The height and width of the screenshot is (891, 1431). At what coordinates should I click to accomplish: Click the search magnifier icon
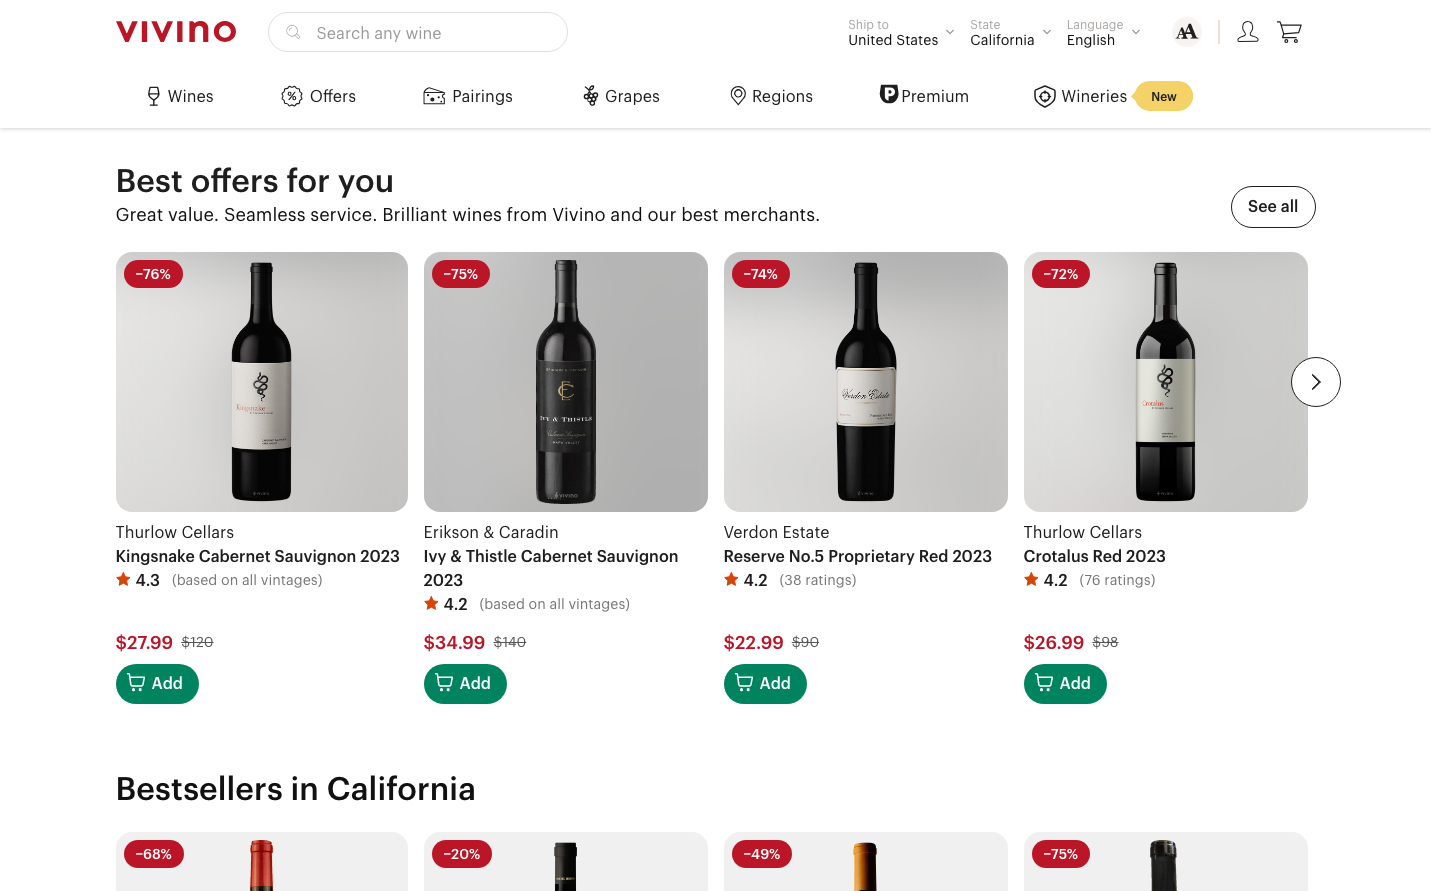pyautogui.click(x=293, y=33)
